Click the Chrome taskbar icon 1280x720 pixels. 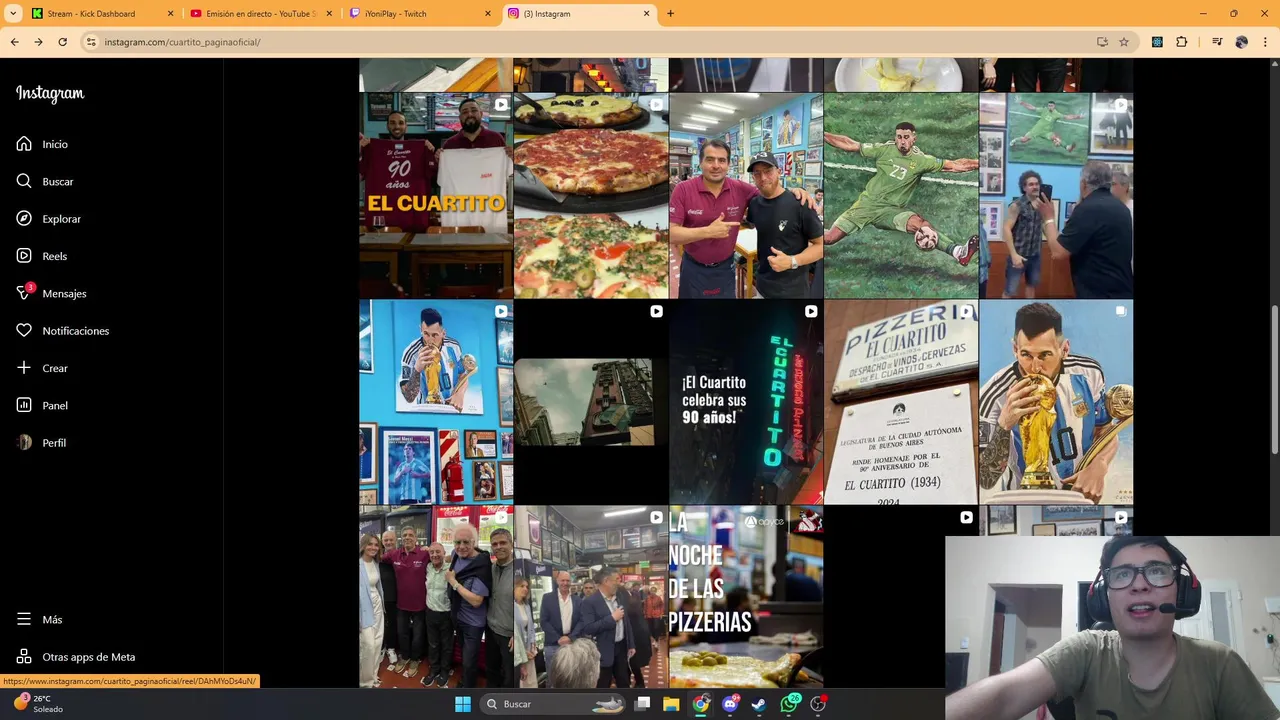[x=701, y=704]
